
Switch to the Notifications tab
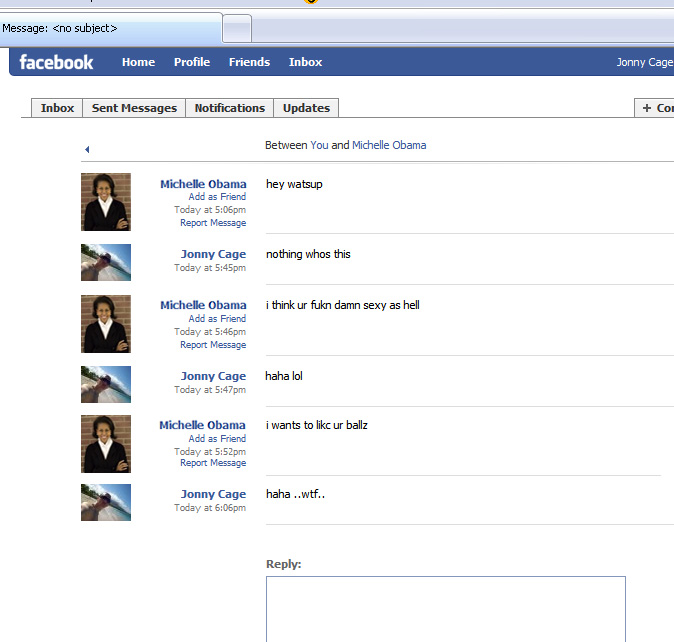point(229,108)
